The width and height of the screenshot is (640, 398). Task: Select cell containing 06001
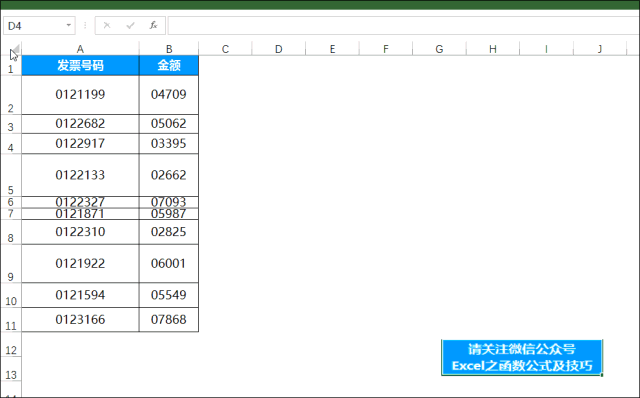pyautogui.click(x=169, y=264)
